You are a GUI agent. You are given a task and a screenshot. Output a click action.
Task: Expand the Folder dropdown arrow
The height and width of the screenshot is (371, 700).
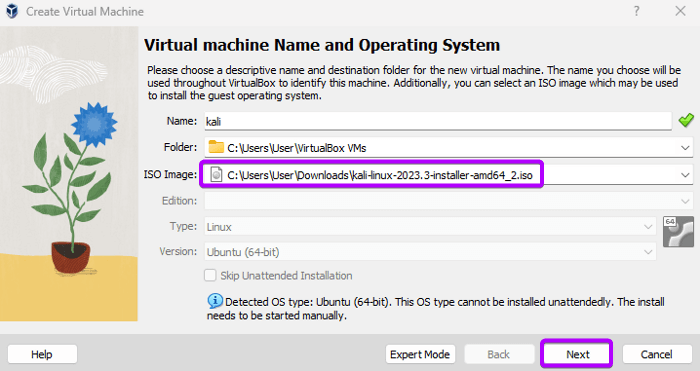click(x=685, y=148)
